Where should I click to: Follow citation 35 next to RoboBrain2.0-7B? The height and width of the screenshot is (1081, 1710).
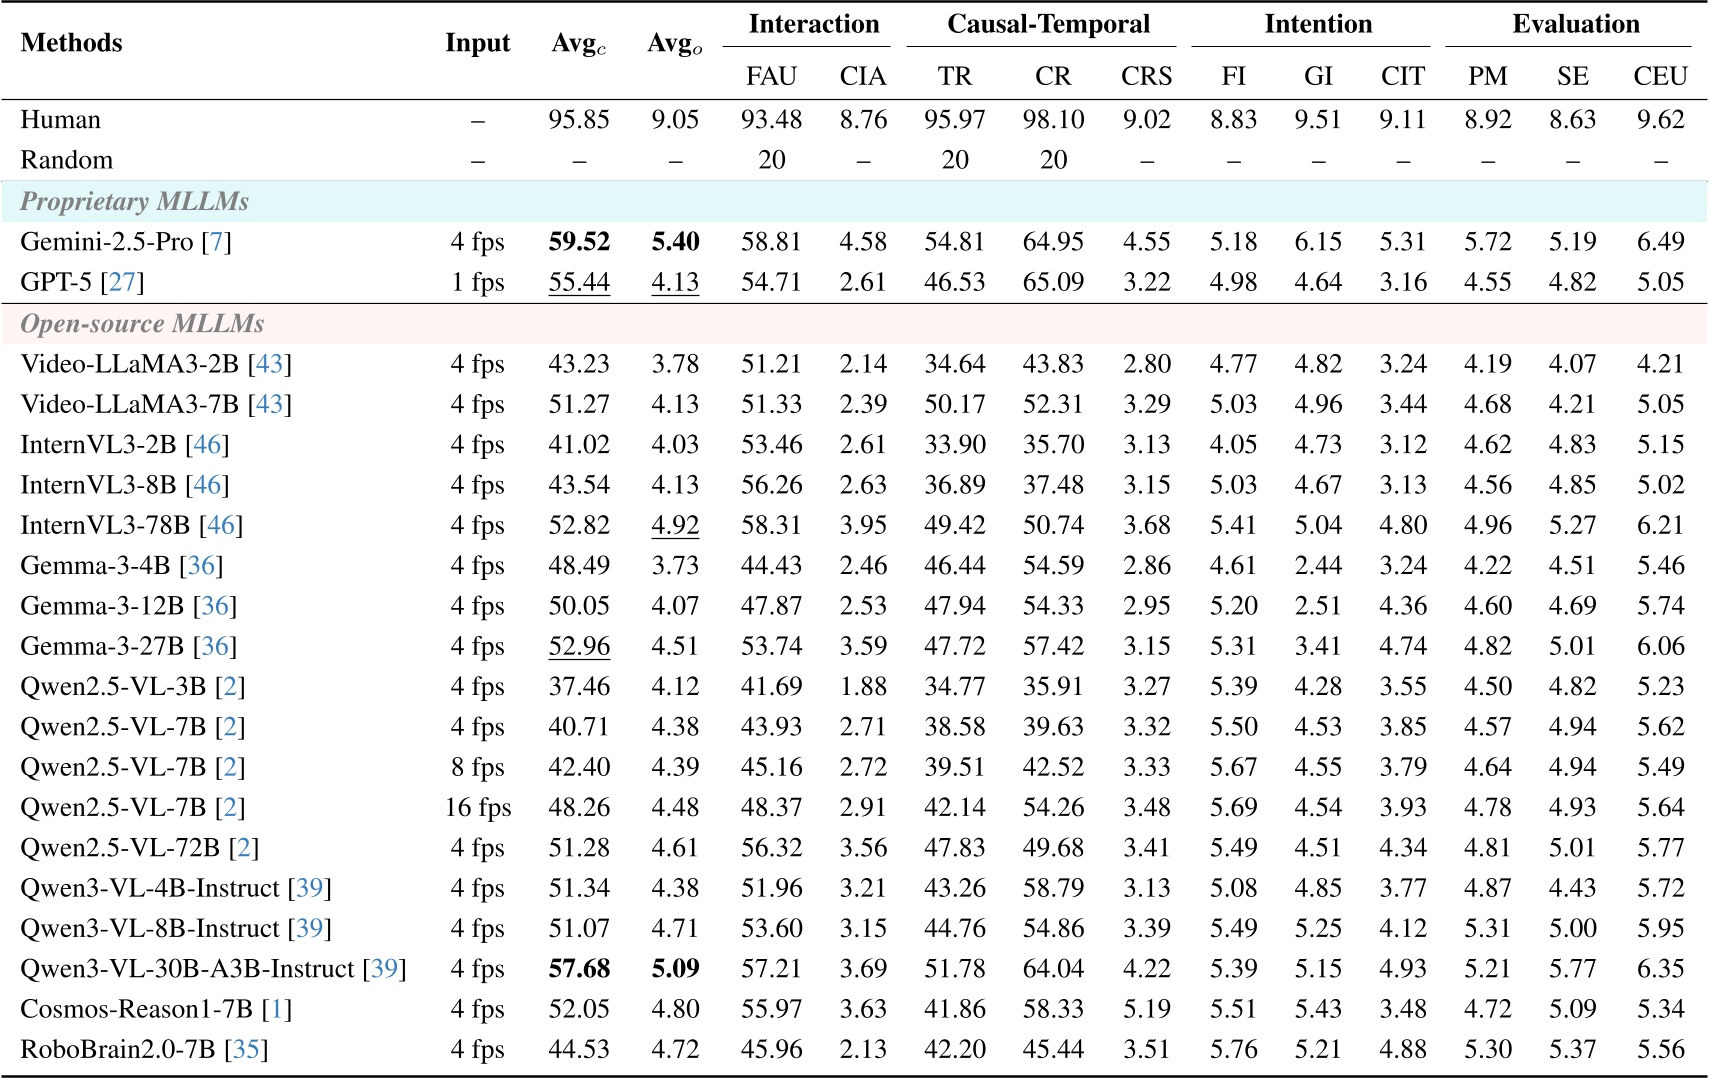[246, 1049]
